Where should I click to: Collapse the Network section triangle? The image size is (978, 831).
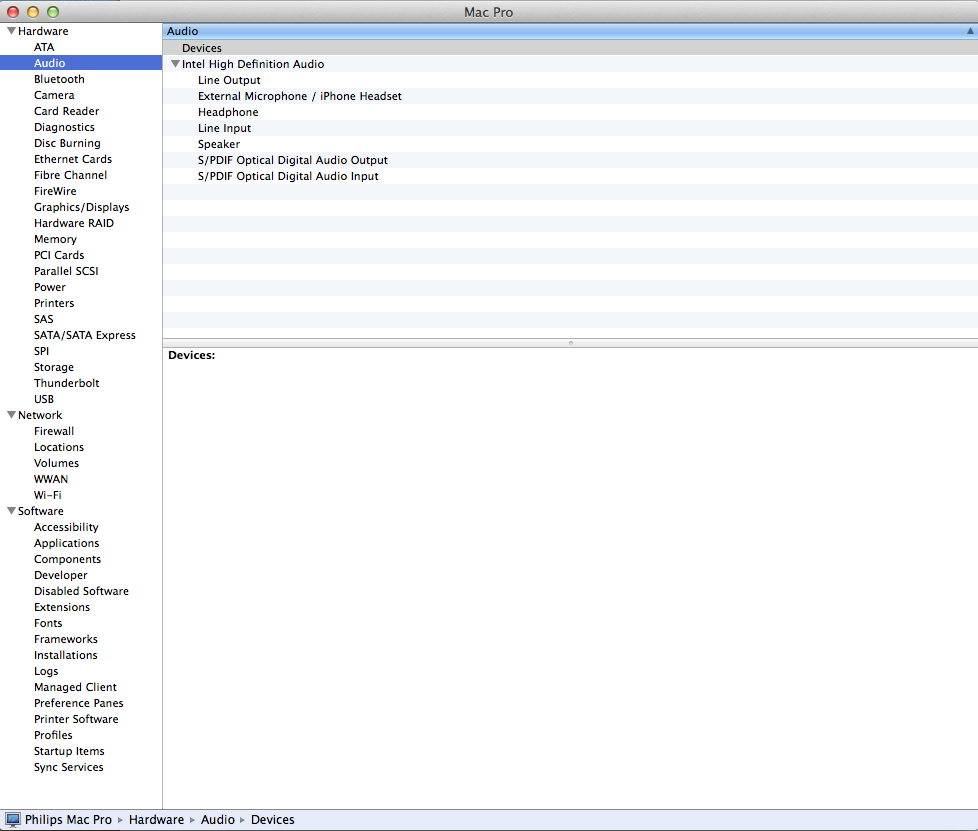(x=11, y=415)
